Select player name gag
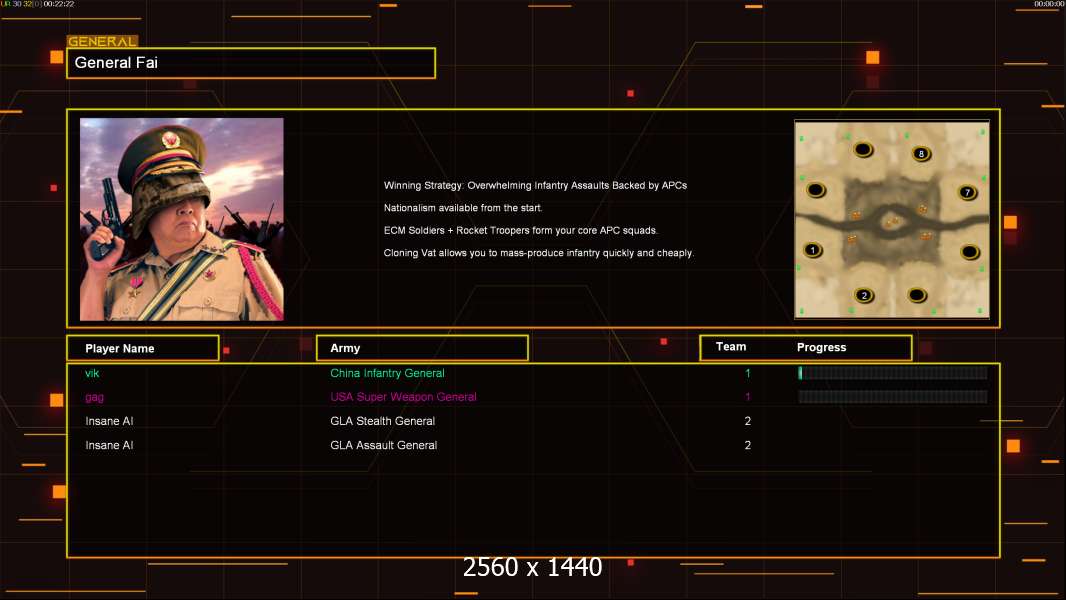Screen dimensions: 1066x600 94,398
